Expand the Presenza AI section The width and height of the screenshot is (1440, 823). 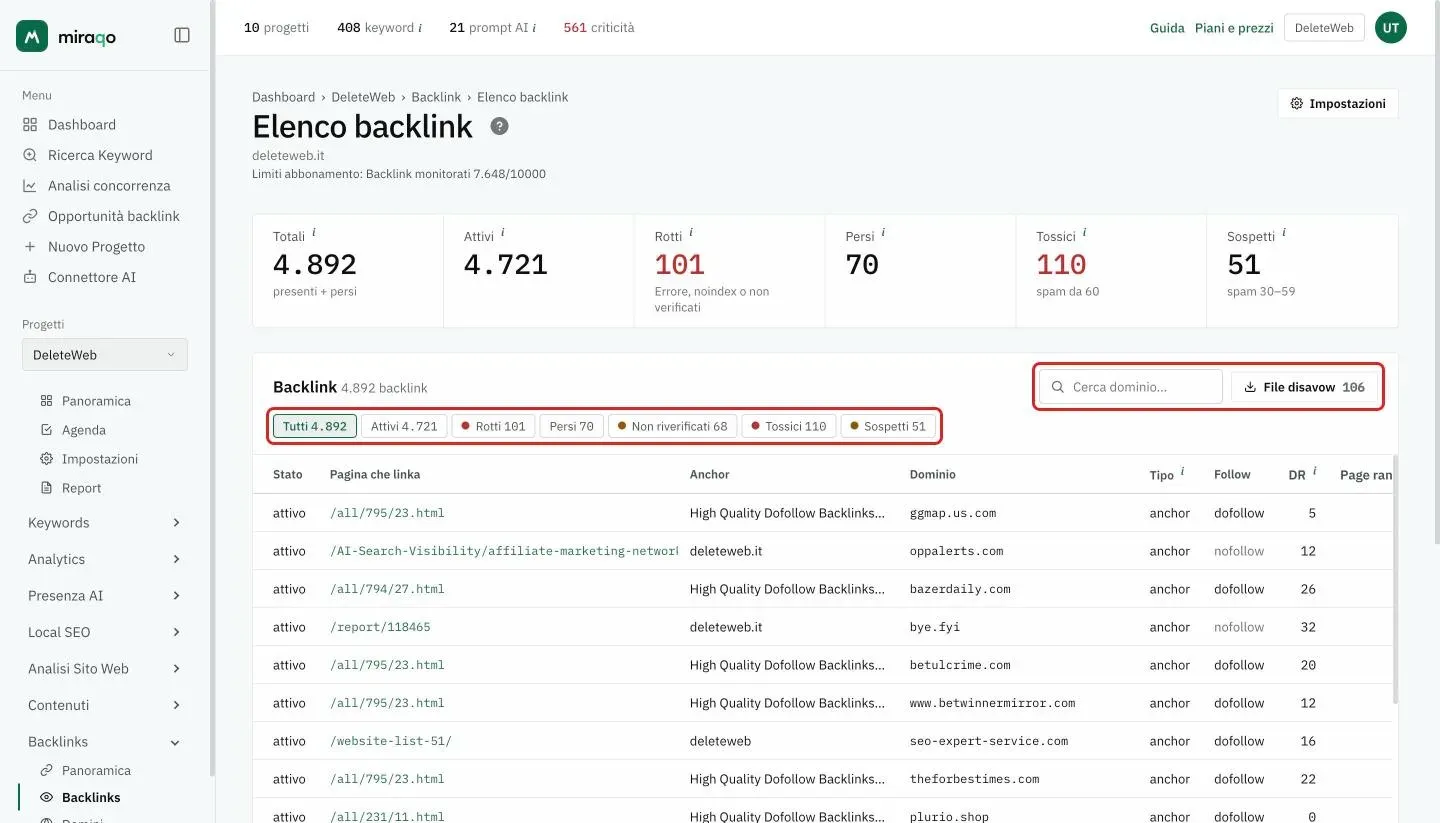[x=104, y=596]
